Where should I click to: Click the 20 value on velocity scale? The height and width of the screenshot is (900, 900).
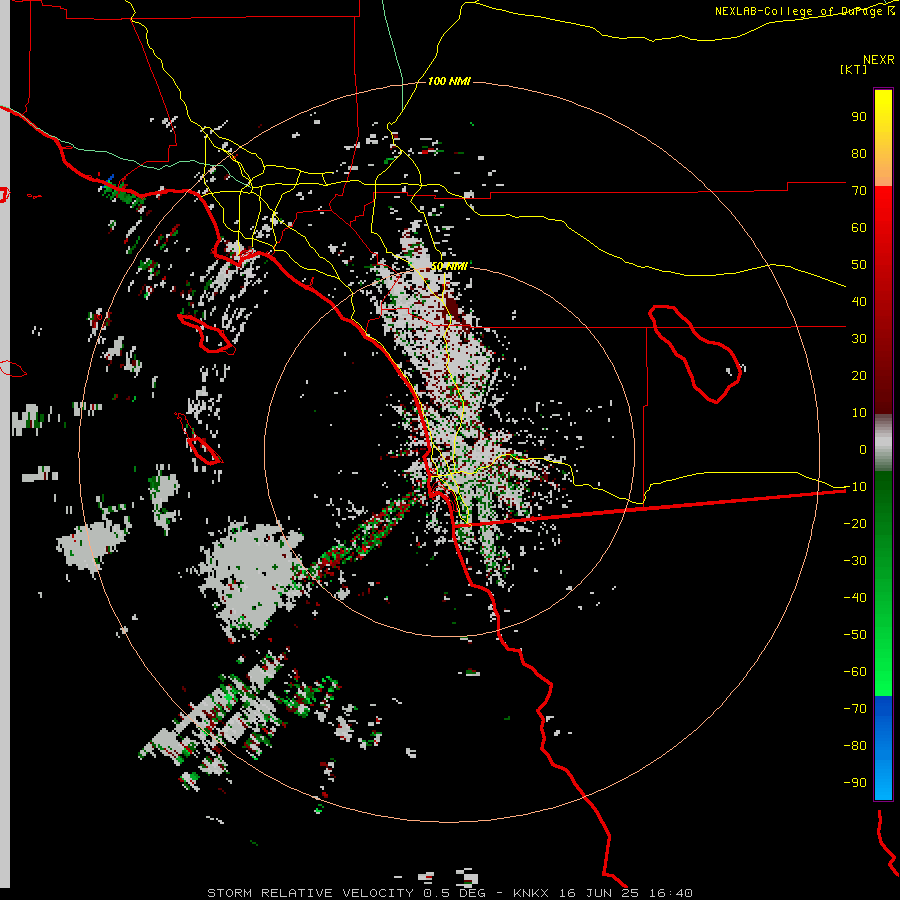[x=859, y=375]
